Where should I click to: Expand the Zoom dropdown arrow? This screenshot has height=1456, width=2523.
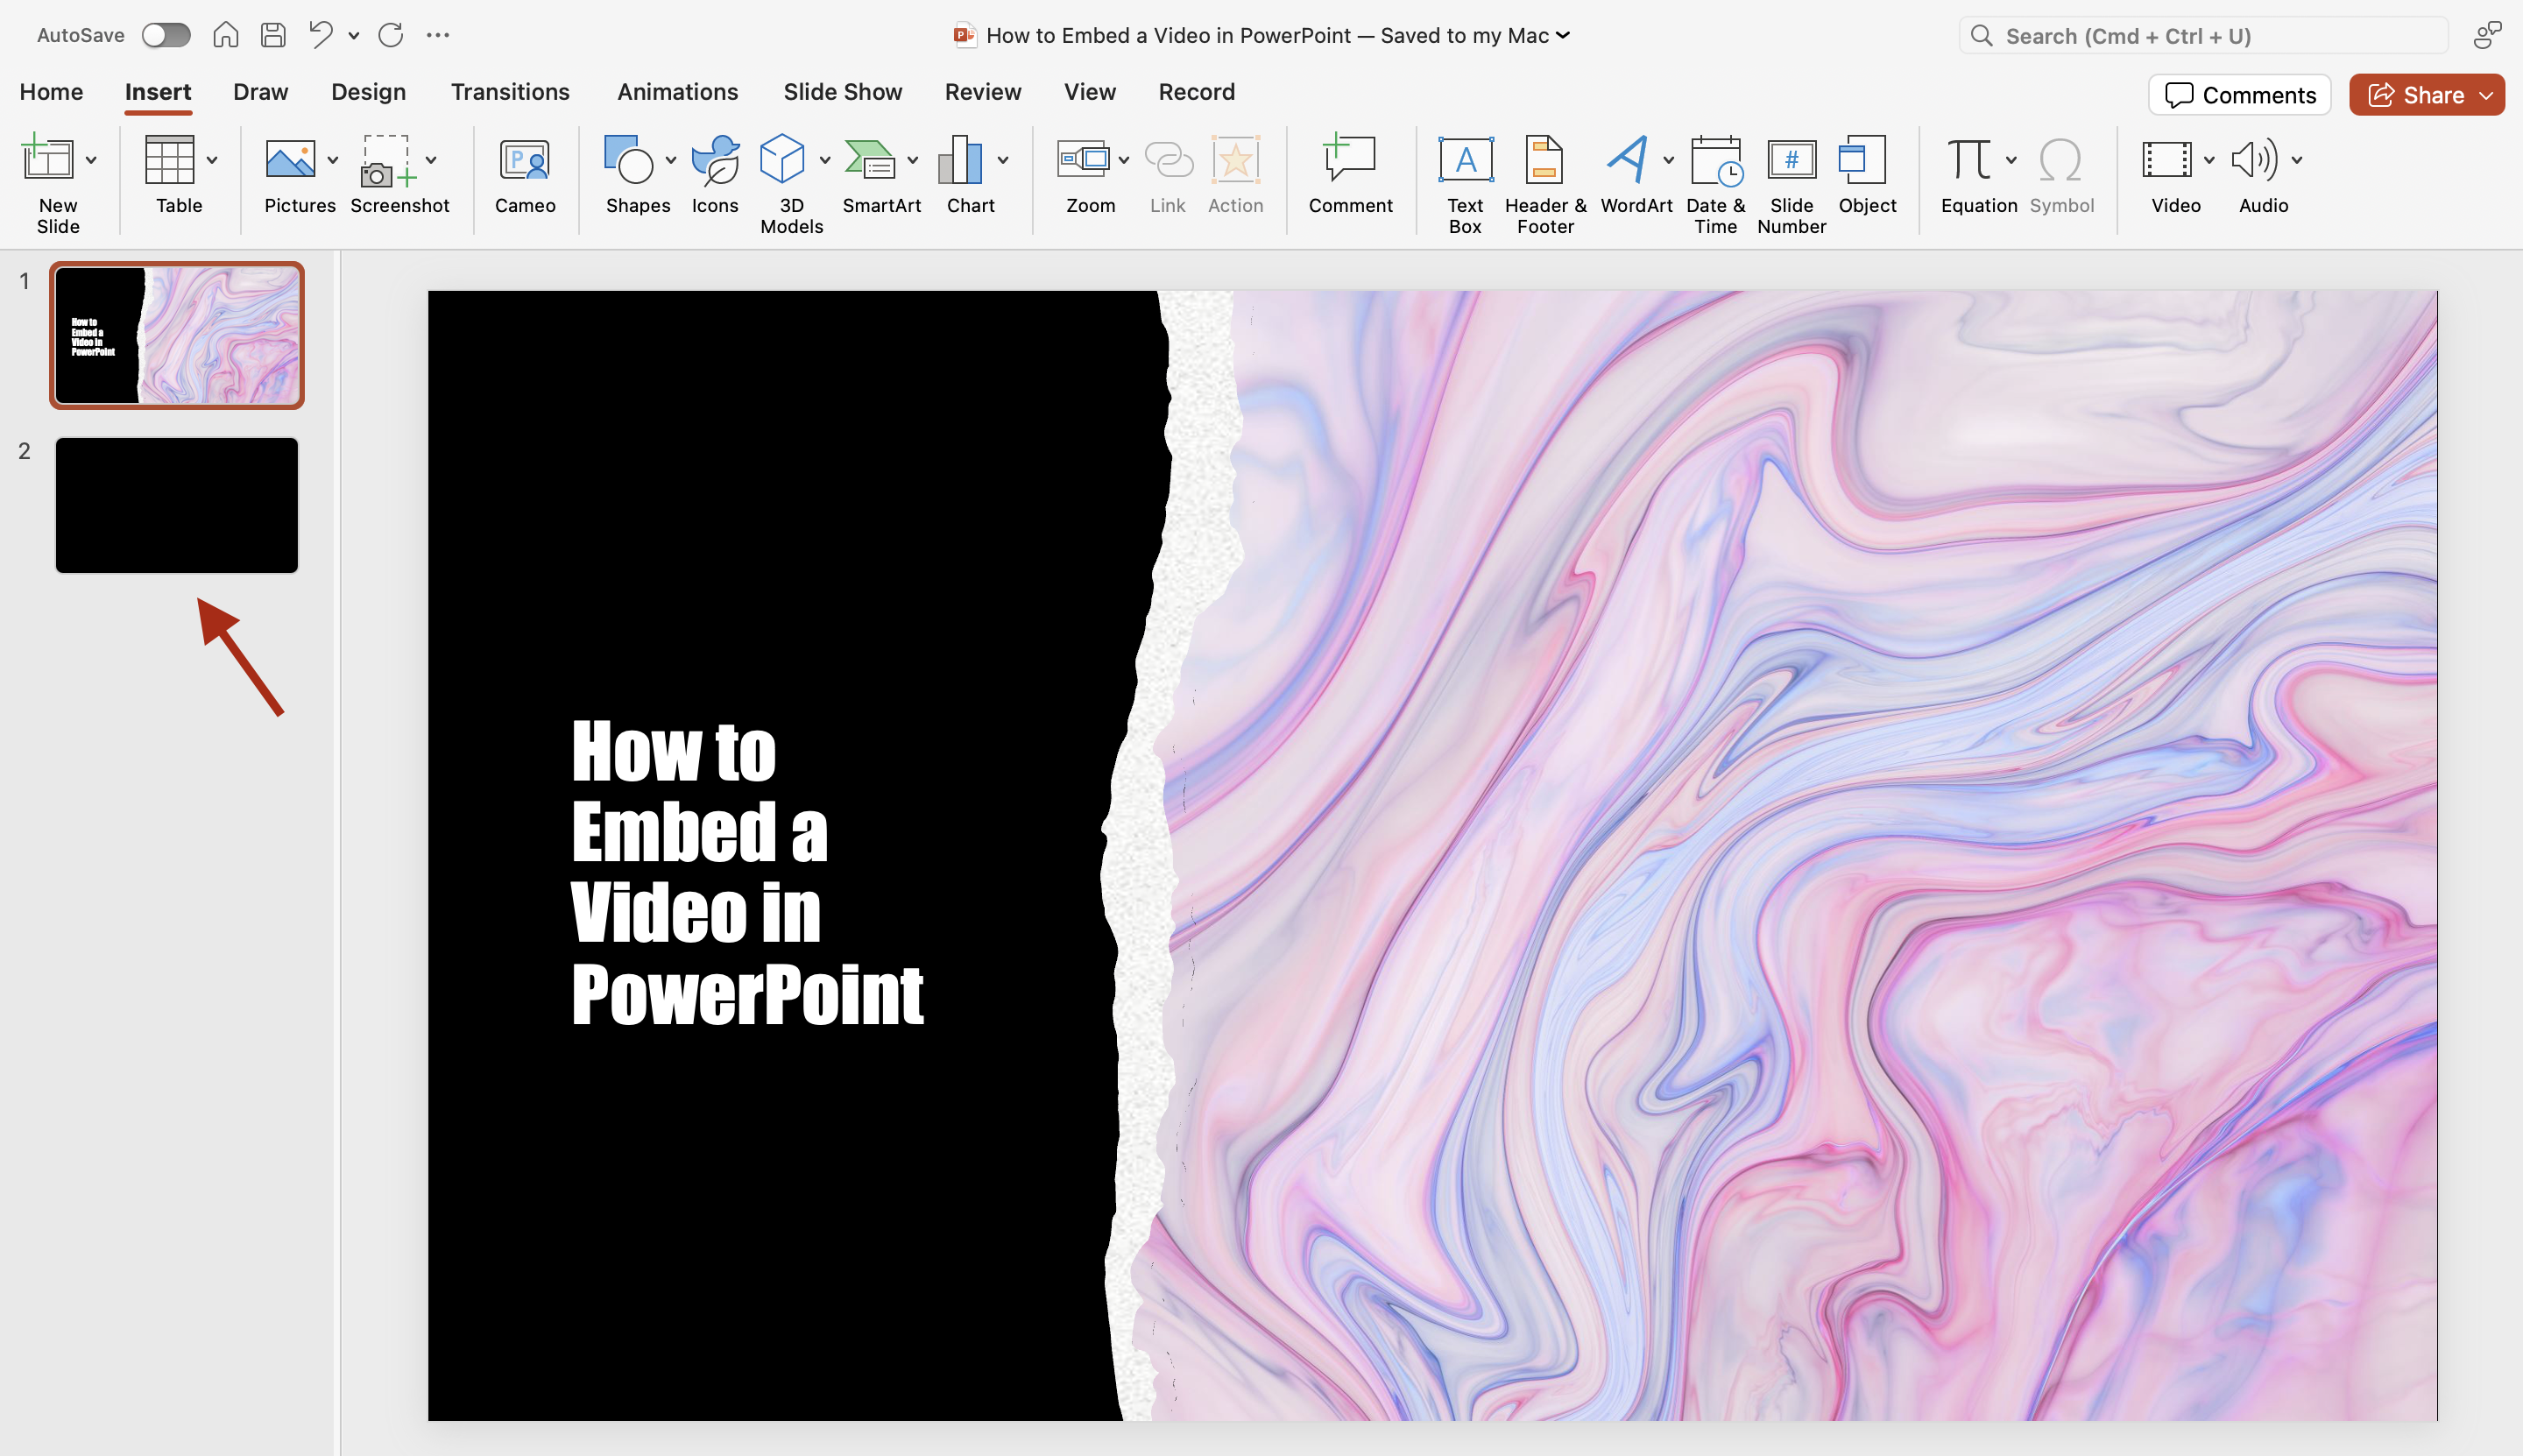1124,160
